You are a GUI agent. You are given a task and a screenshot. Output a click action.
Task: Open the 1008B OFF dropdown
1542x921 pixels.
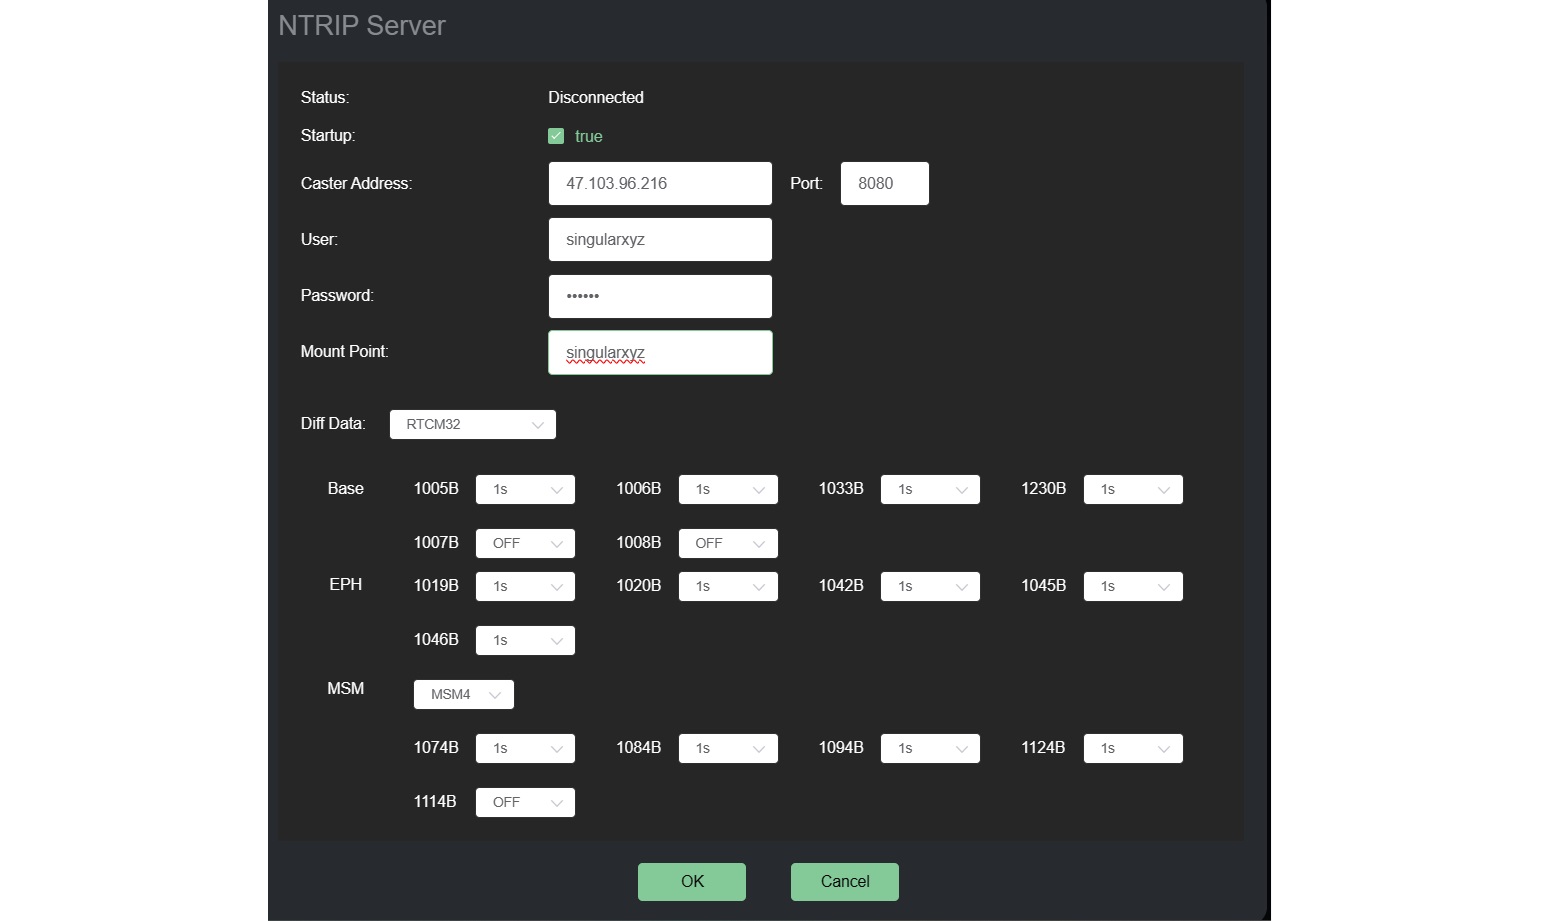(728, 543)
